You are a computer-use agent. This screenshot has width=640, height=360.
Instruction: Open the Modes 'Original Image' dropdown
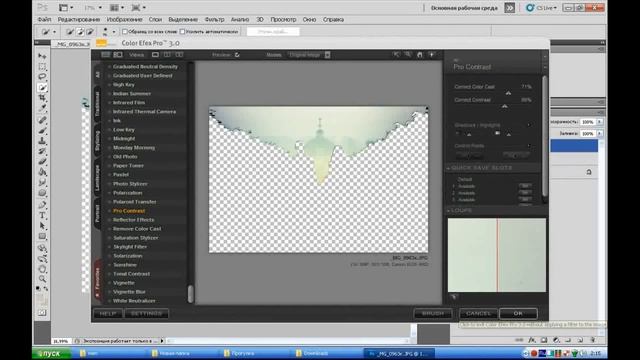(x=309, y=55)
